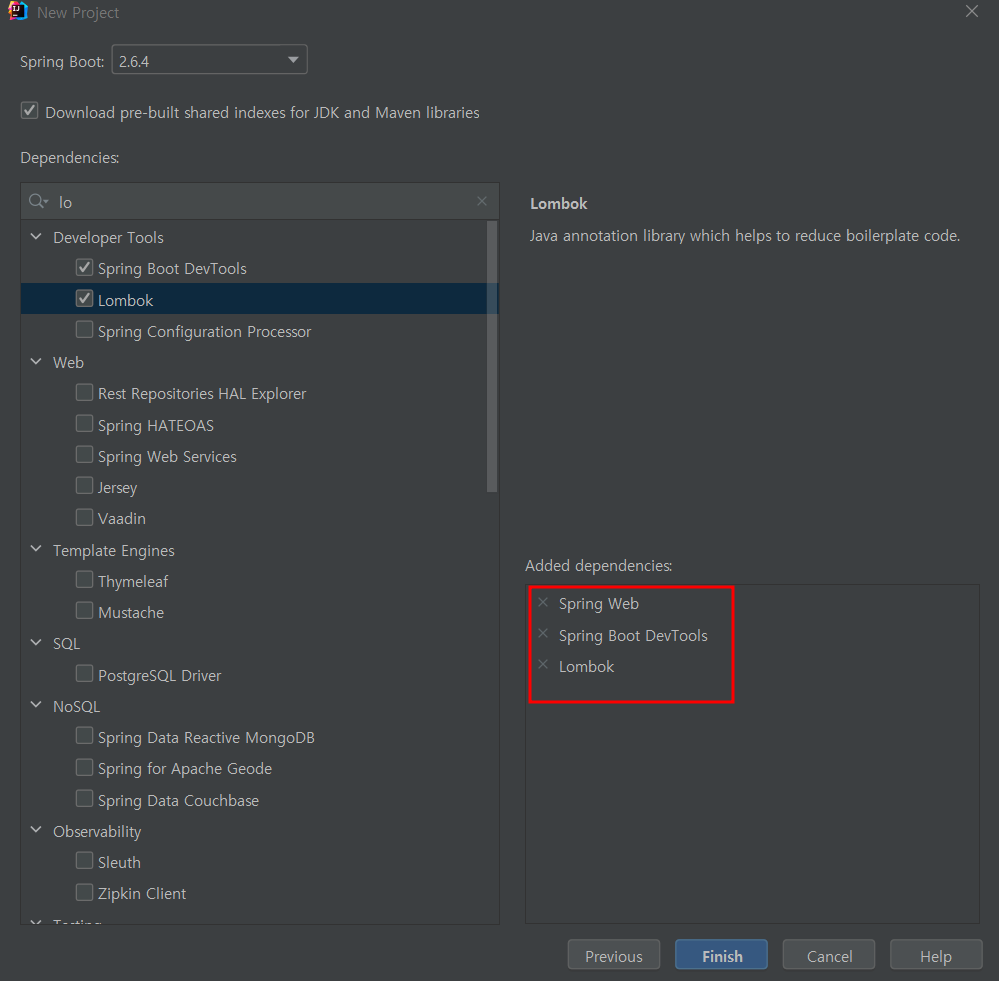Check Spring HATEOAS dependency

point(84,424)
